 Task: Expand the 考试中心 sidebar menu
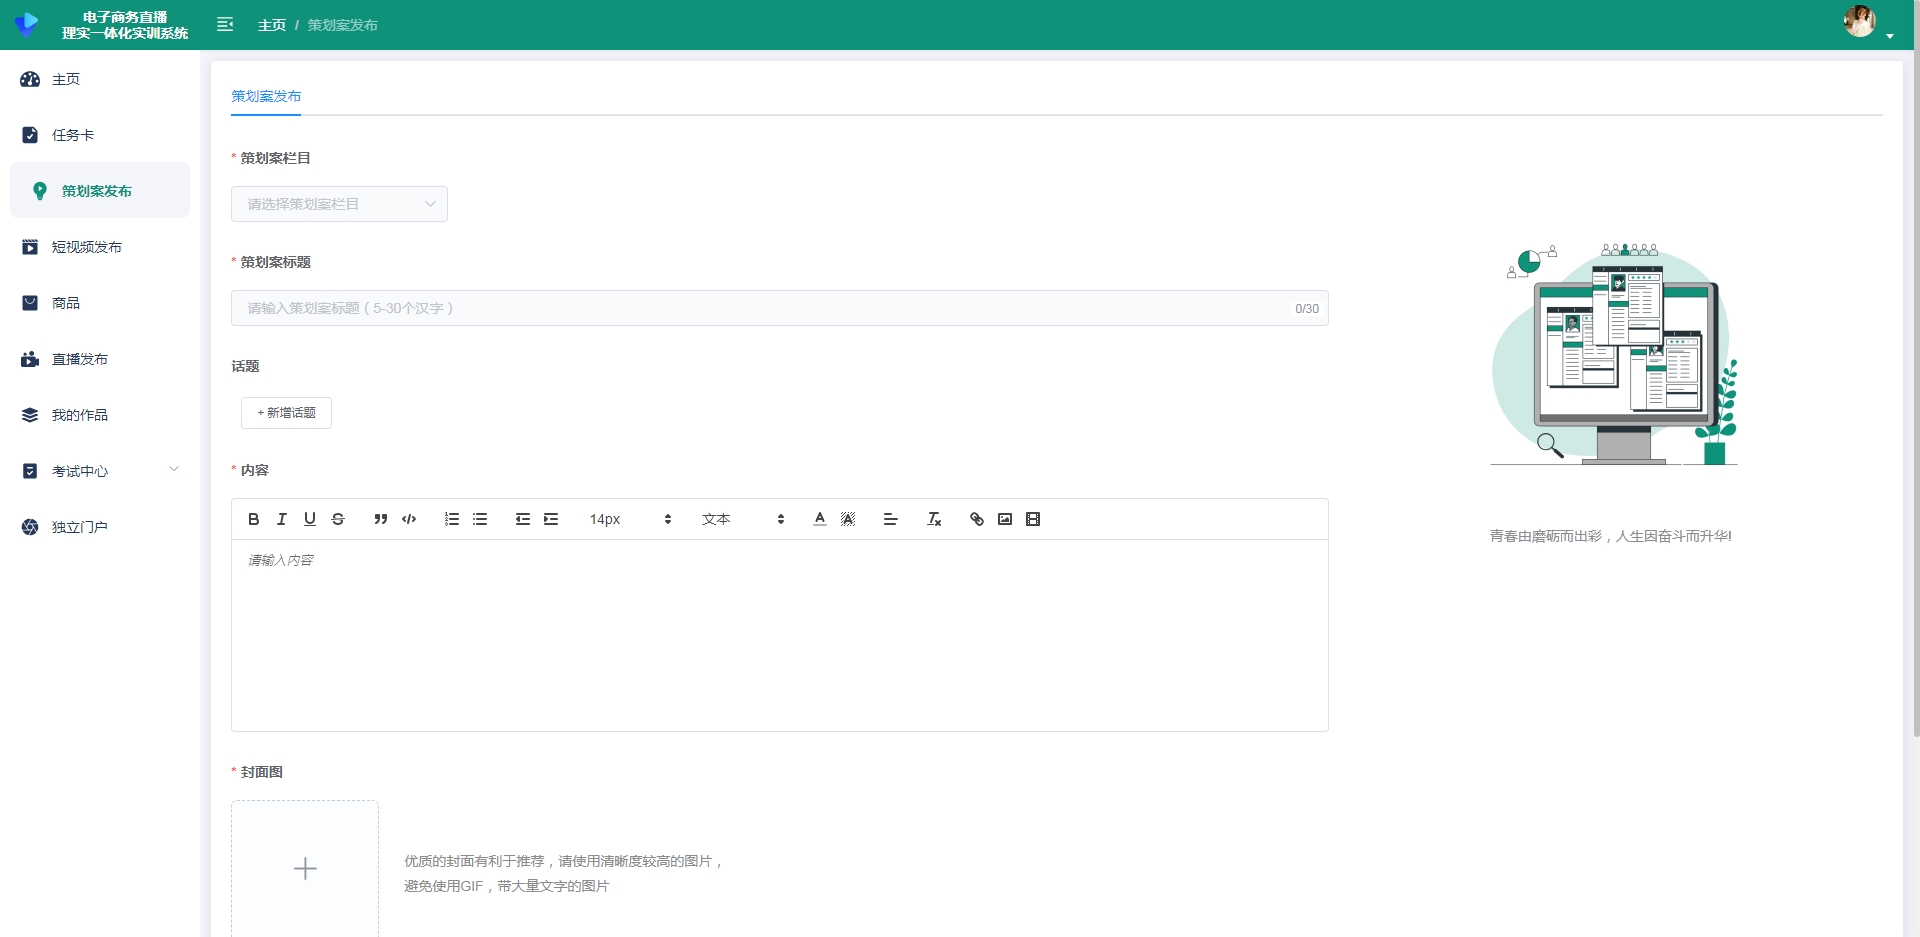pos(100,471)
